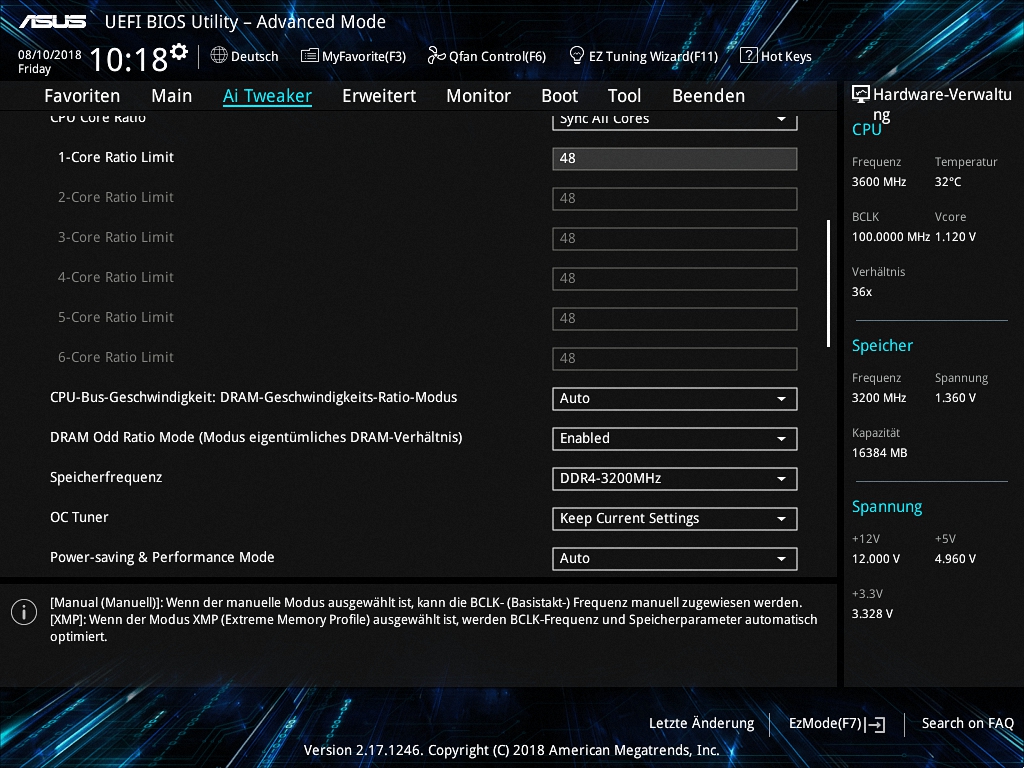
Task: Click the +5V value 4.960 V
Action: coord(955,558)
